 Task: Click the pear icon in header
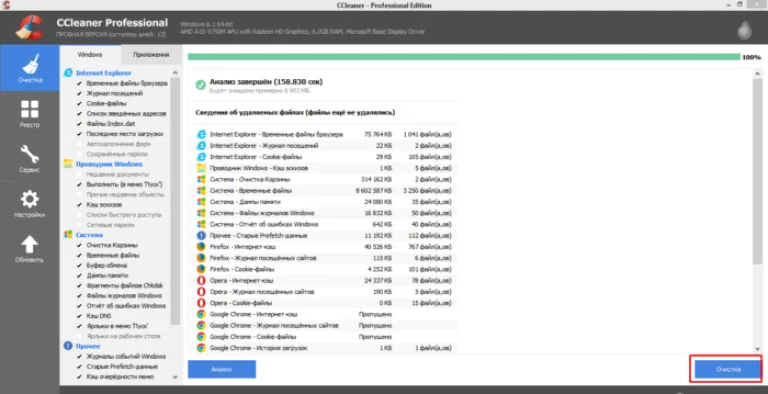click(744, 29)
